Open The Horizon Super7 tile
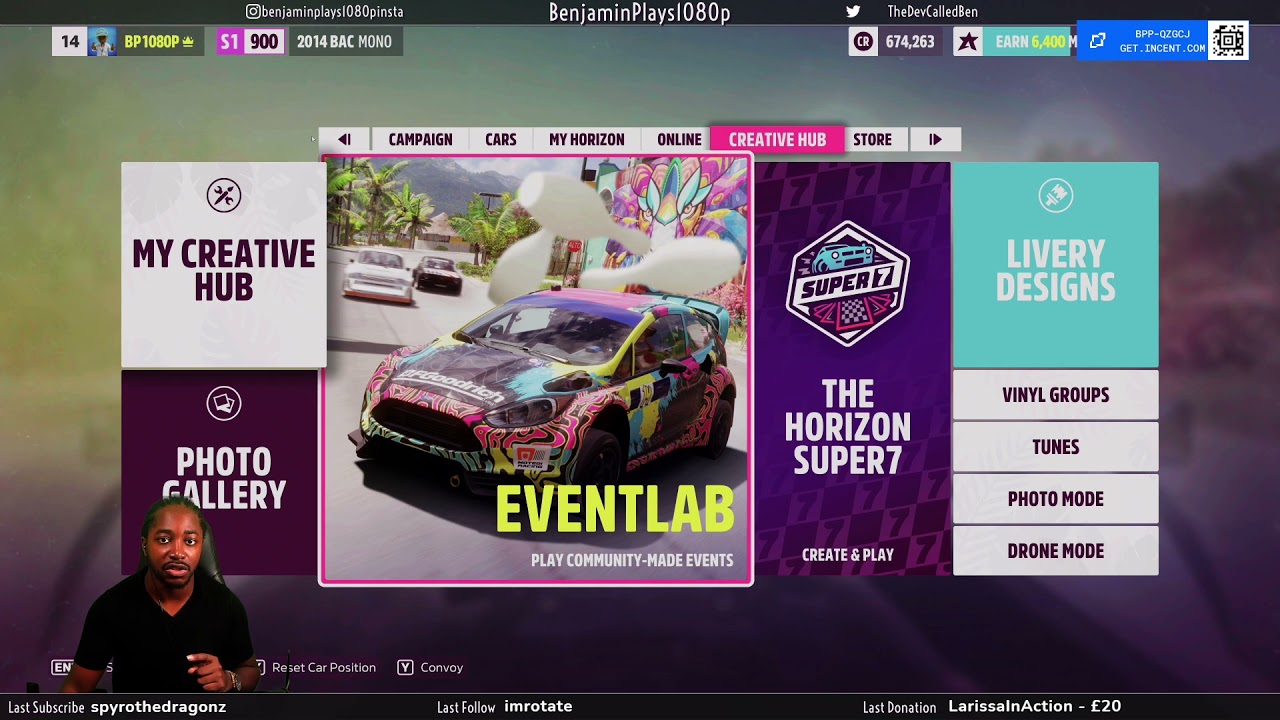Image resolution: width=1280 pixels, height=720 pixels. point(851,368)
